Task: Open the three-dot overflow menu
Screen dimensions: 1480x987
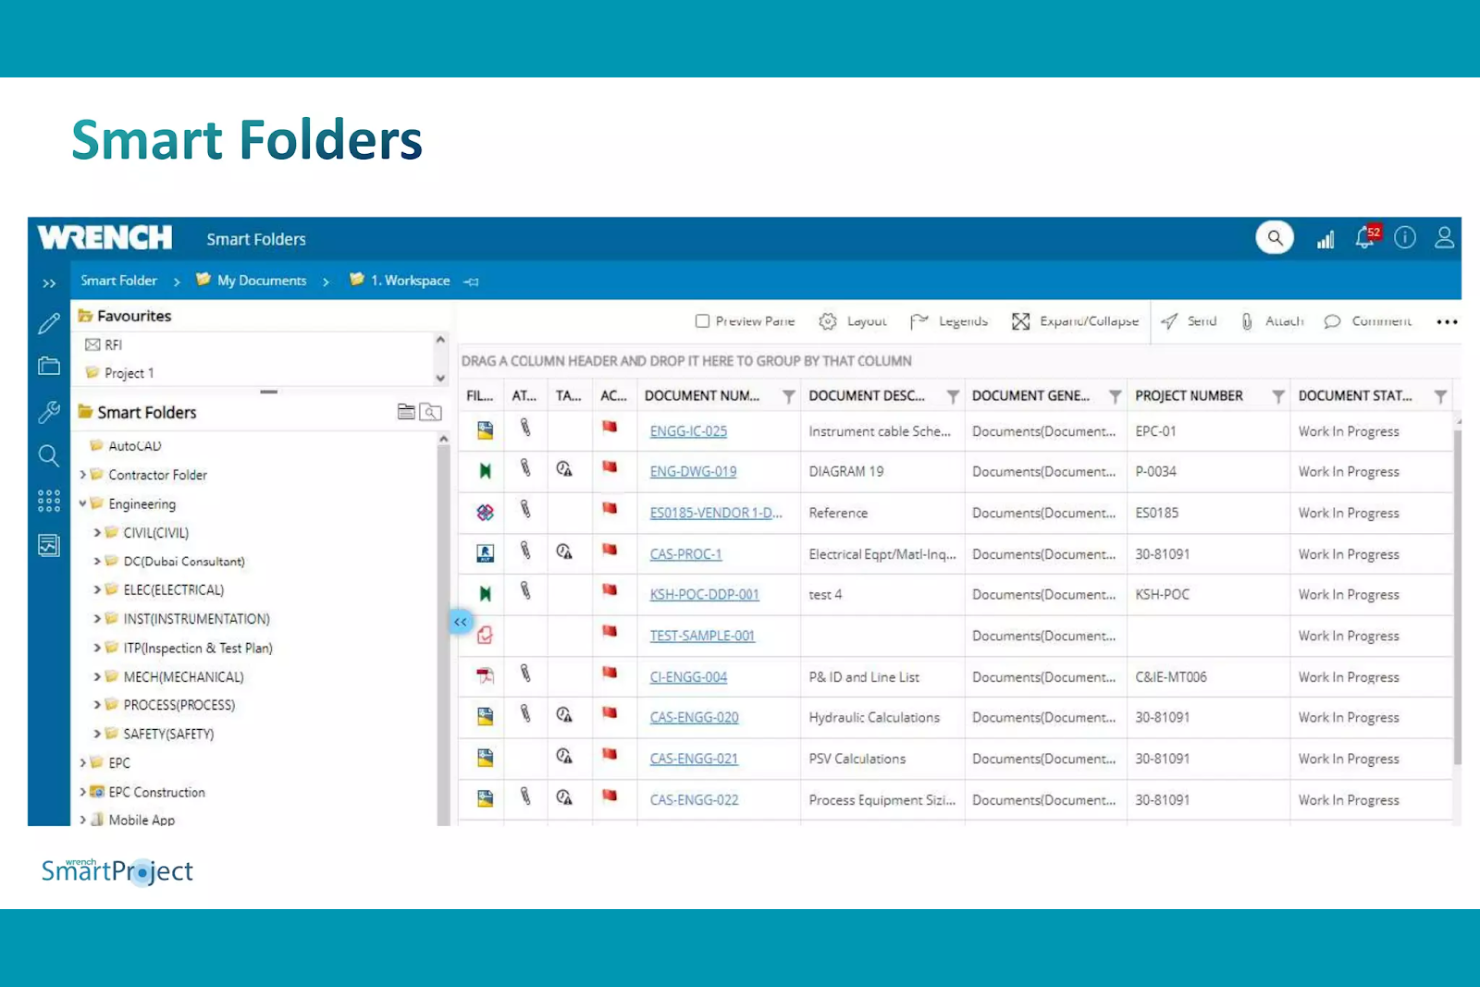Action: tap(1447, 321)
